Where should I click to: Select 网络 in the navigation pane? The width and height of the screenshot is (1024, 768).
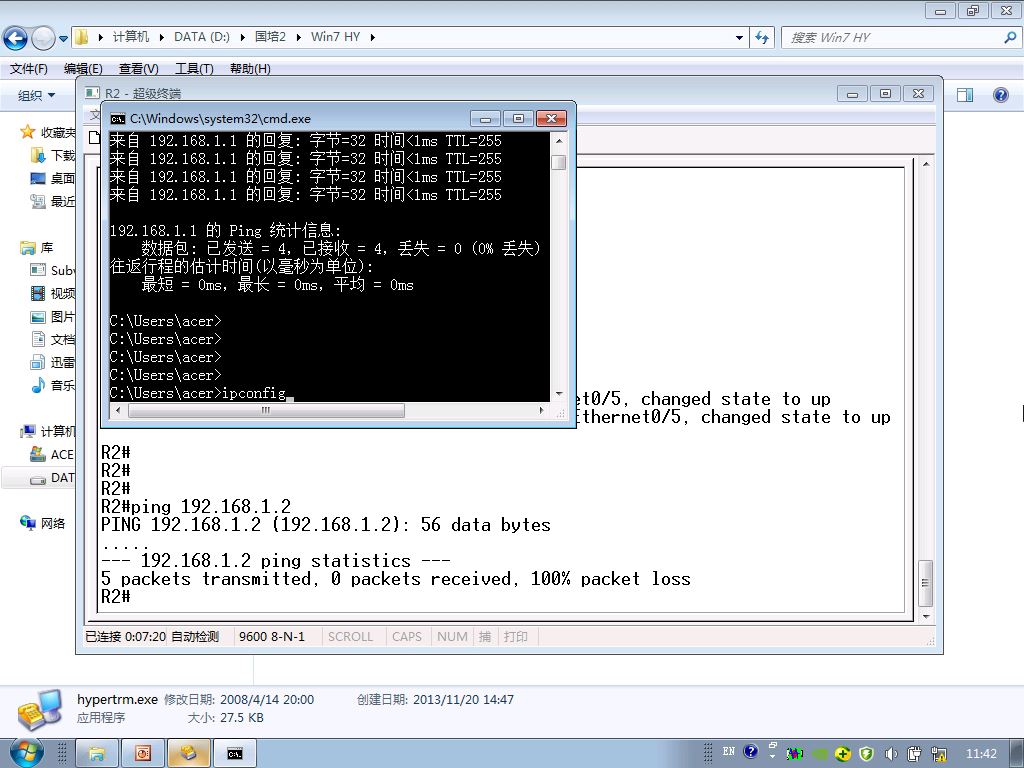click(53, 523)
